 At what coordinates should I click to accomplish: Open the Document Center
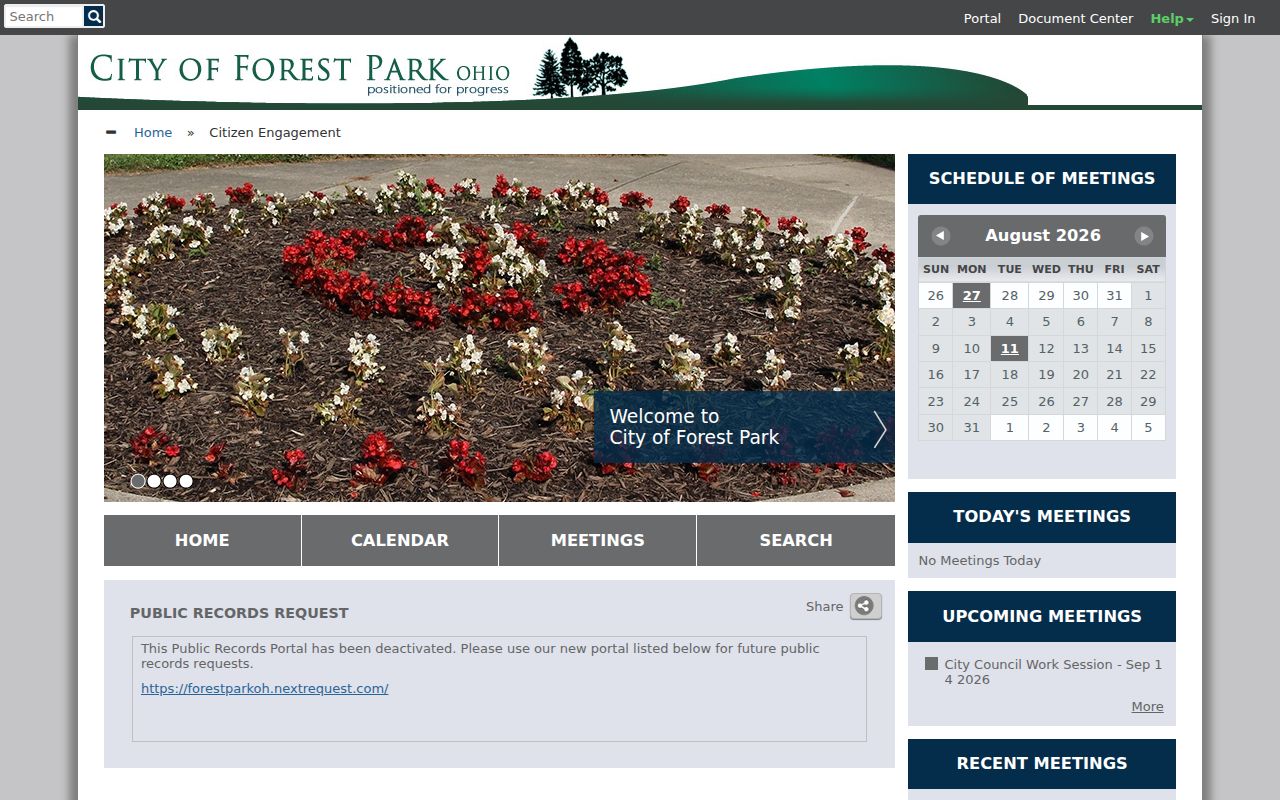coord(1076,18)
